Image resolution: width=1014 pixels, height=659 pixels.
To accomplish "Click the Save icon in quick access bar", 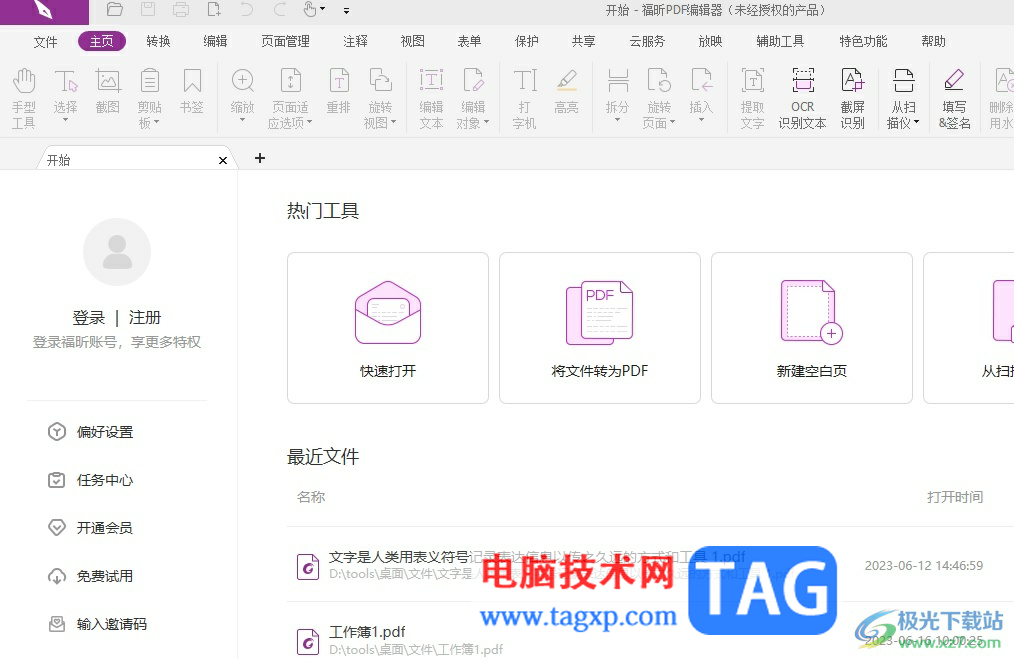I will (x=148, y=9).
